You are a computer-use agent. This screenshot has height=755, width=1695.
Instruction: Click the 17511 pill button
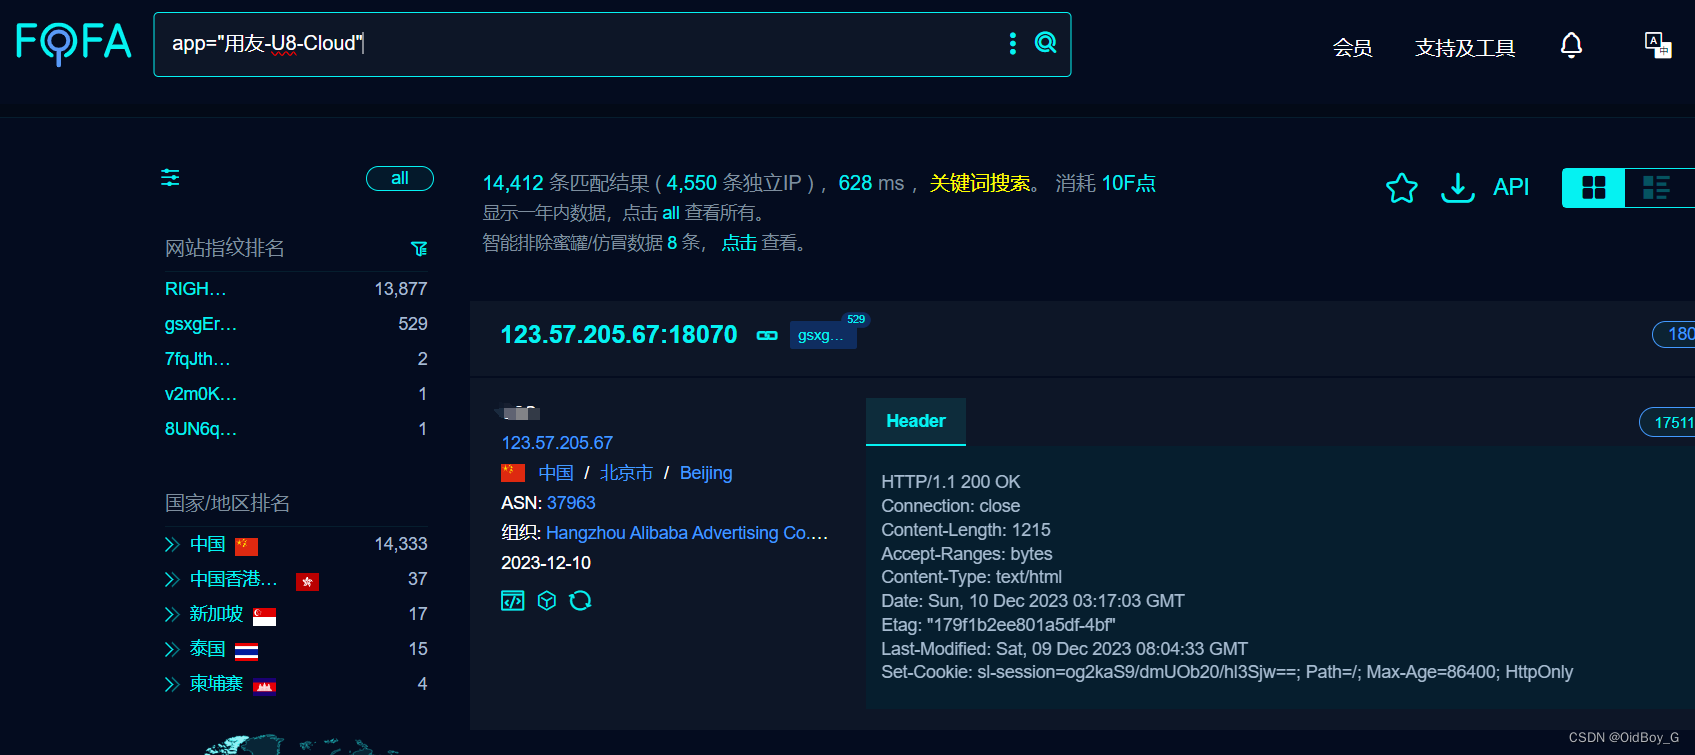pyautogui.click(x=1668, y=422)
